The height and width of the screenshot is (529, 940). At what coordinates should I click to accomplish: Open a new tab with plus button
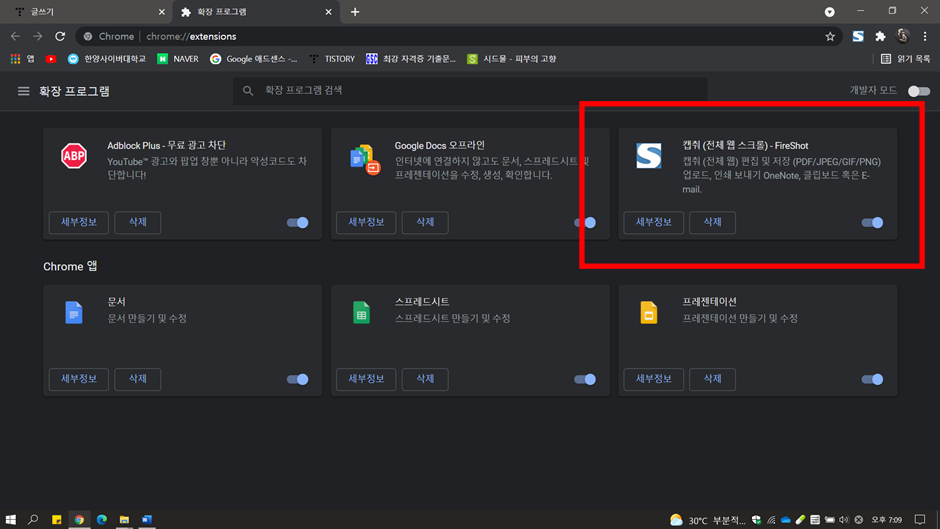pos(355,12)
